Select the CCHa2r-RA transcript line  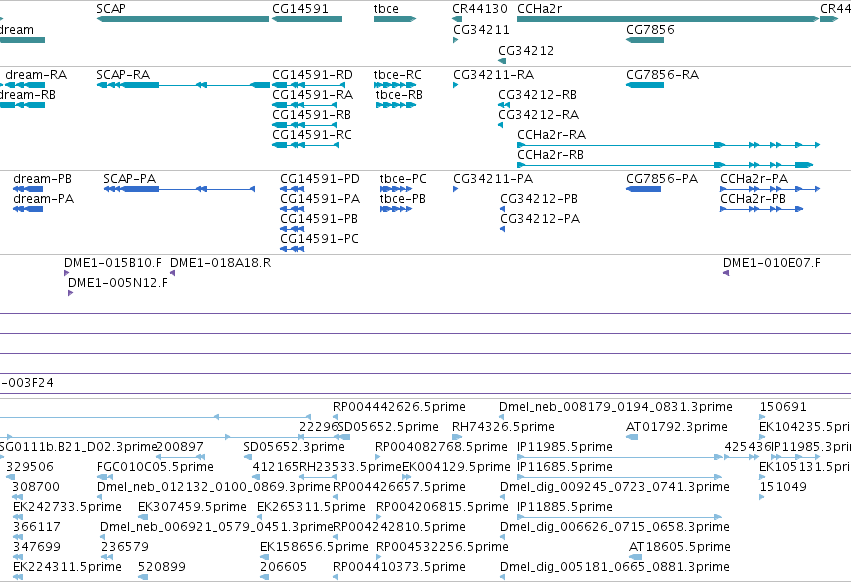(668, 145)
